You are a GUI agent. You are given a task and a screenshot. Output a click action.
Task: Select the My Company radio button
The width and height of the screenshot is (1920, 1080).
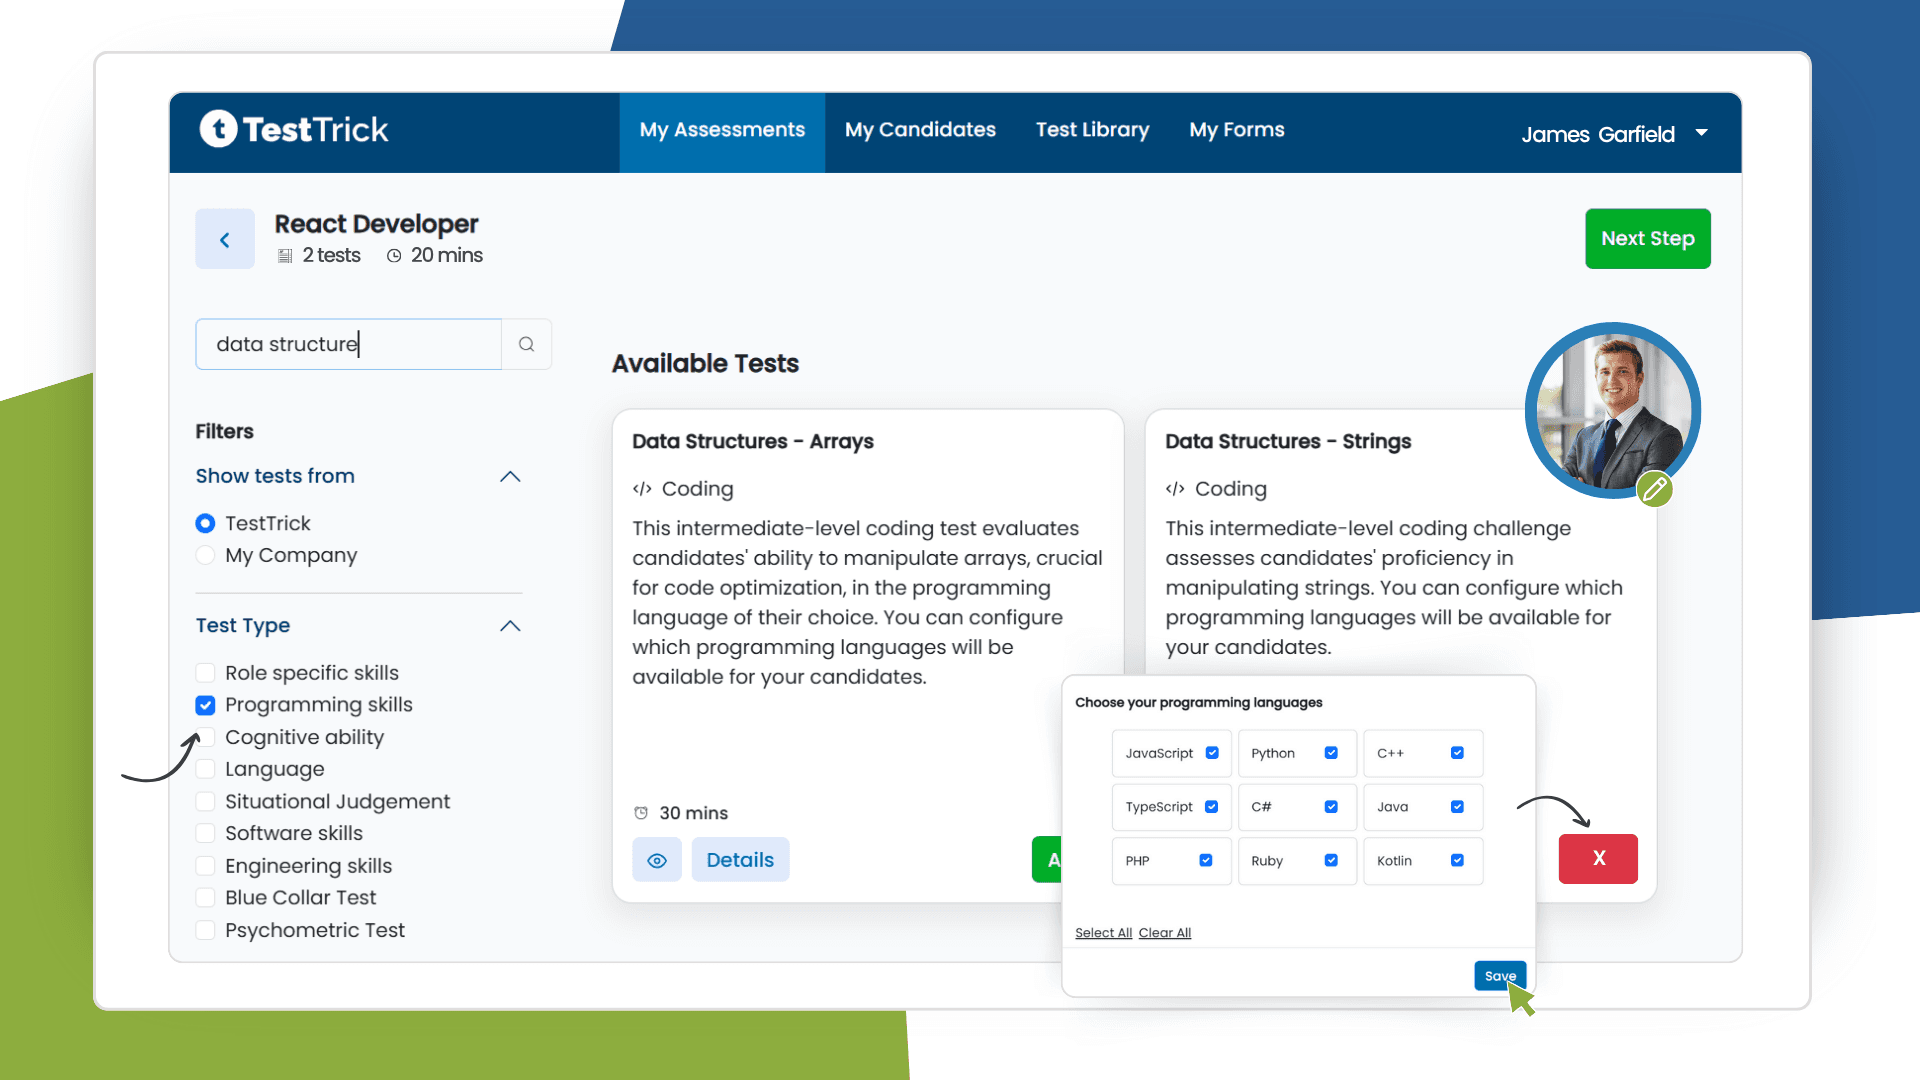click(205, 555)
